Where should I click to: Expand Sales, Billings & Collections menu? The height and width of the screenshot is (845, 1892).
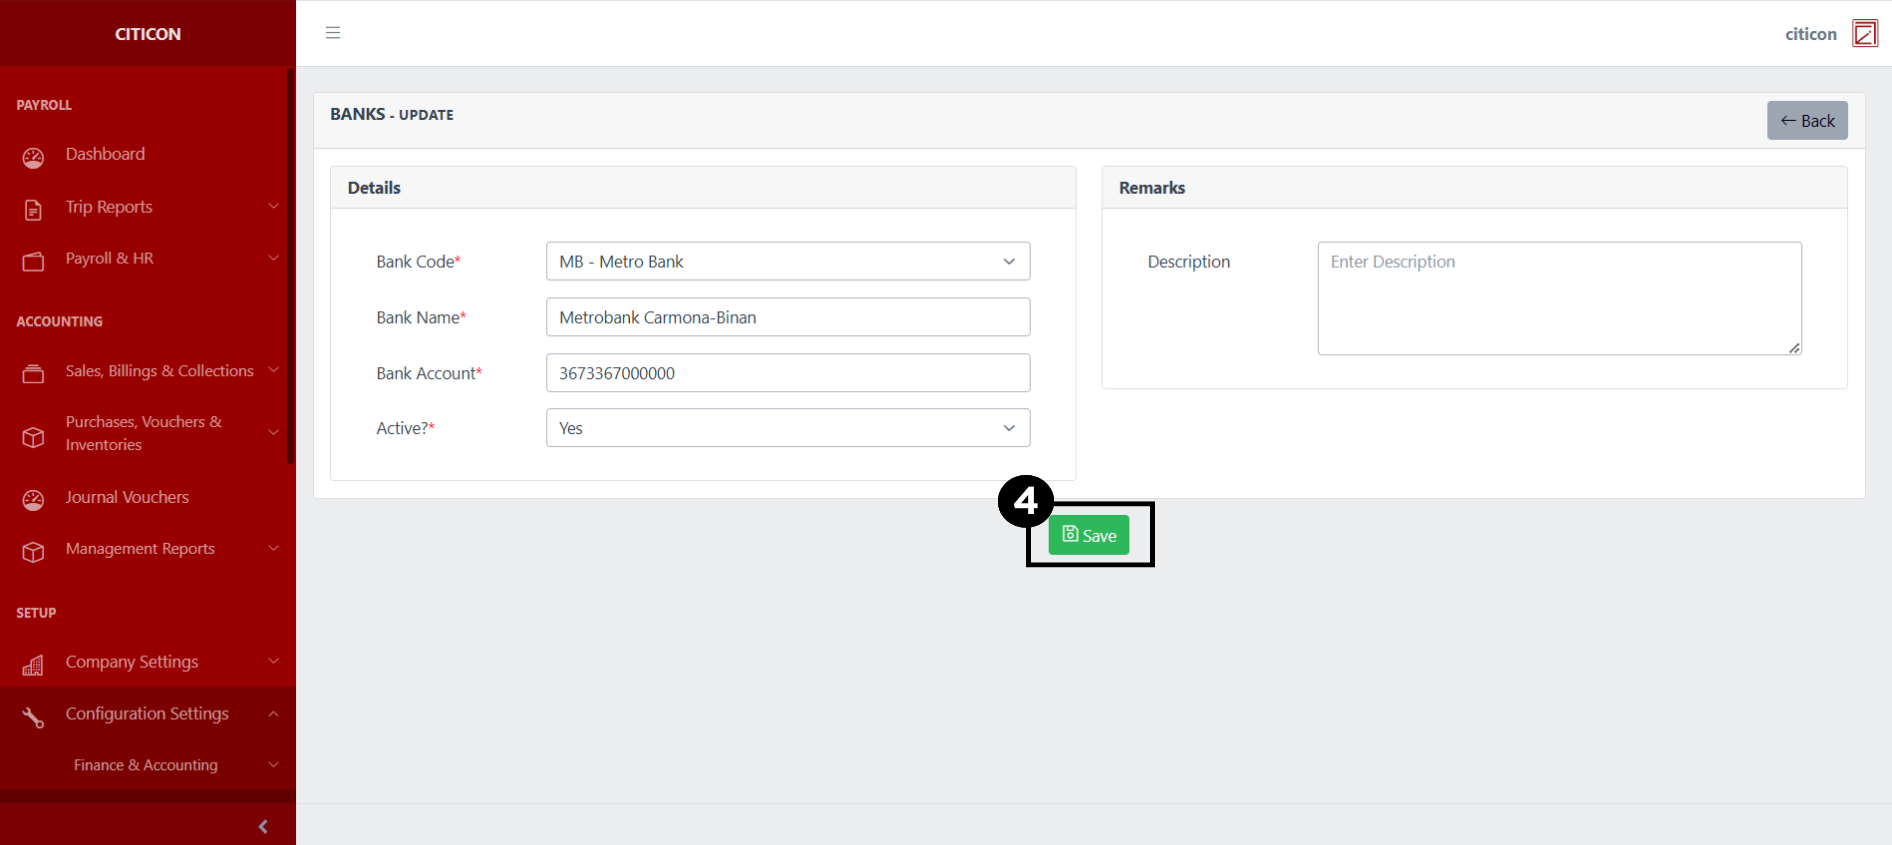point(159,371)
